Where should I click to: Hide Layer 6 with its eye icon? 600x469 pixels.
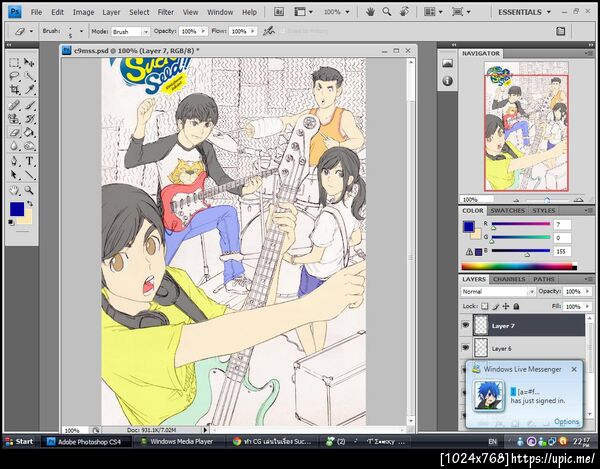[x=465, y=347]
